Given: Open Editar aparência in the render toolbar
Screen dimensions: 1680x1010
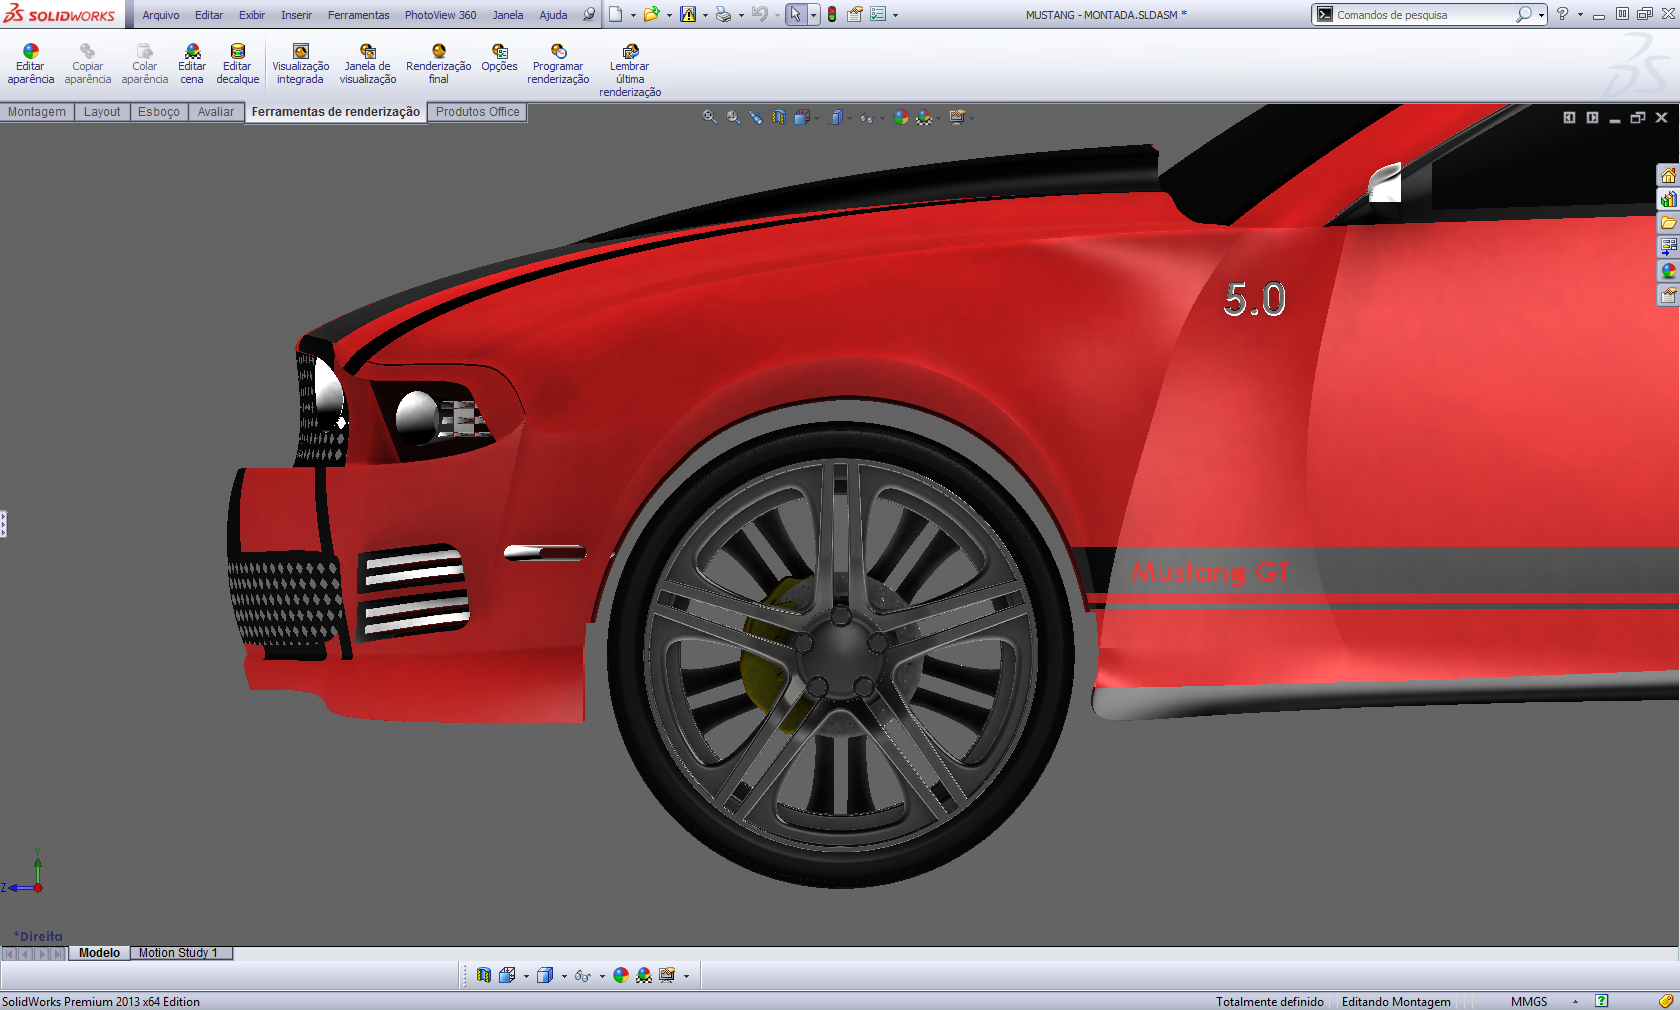Looking at the screenshot, I should (x=31, y=64).
